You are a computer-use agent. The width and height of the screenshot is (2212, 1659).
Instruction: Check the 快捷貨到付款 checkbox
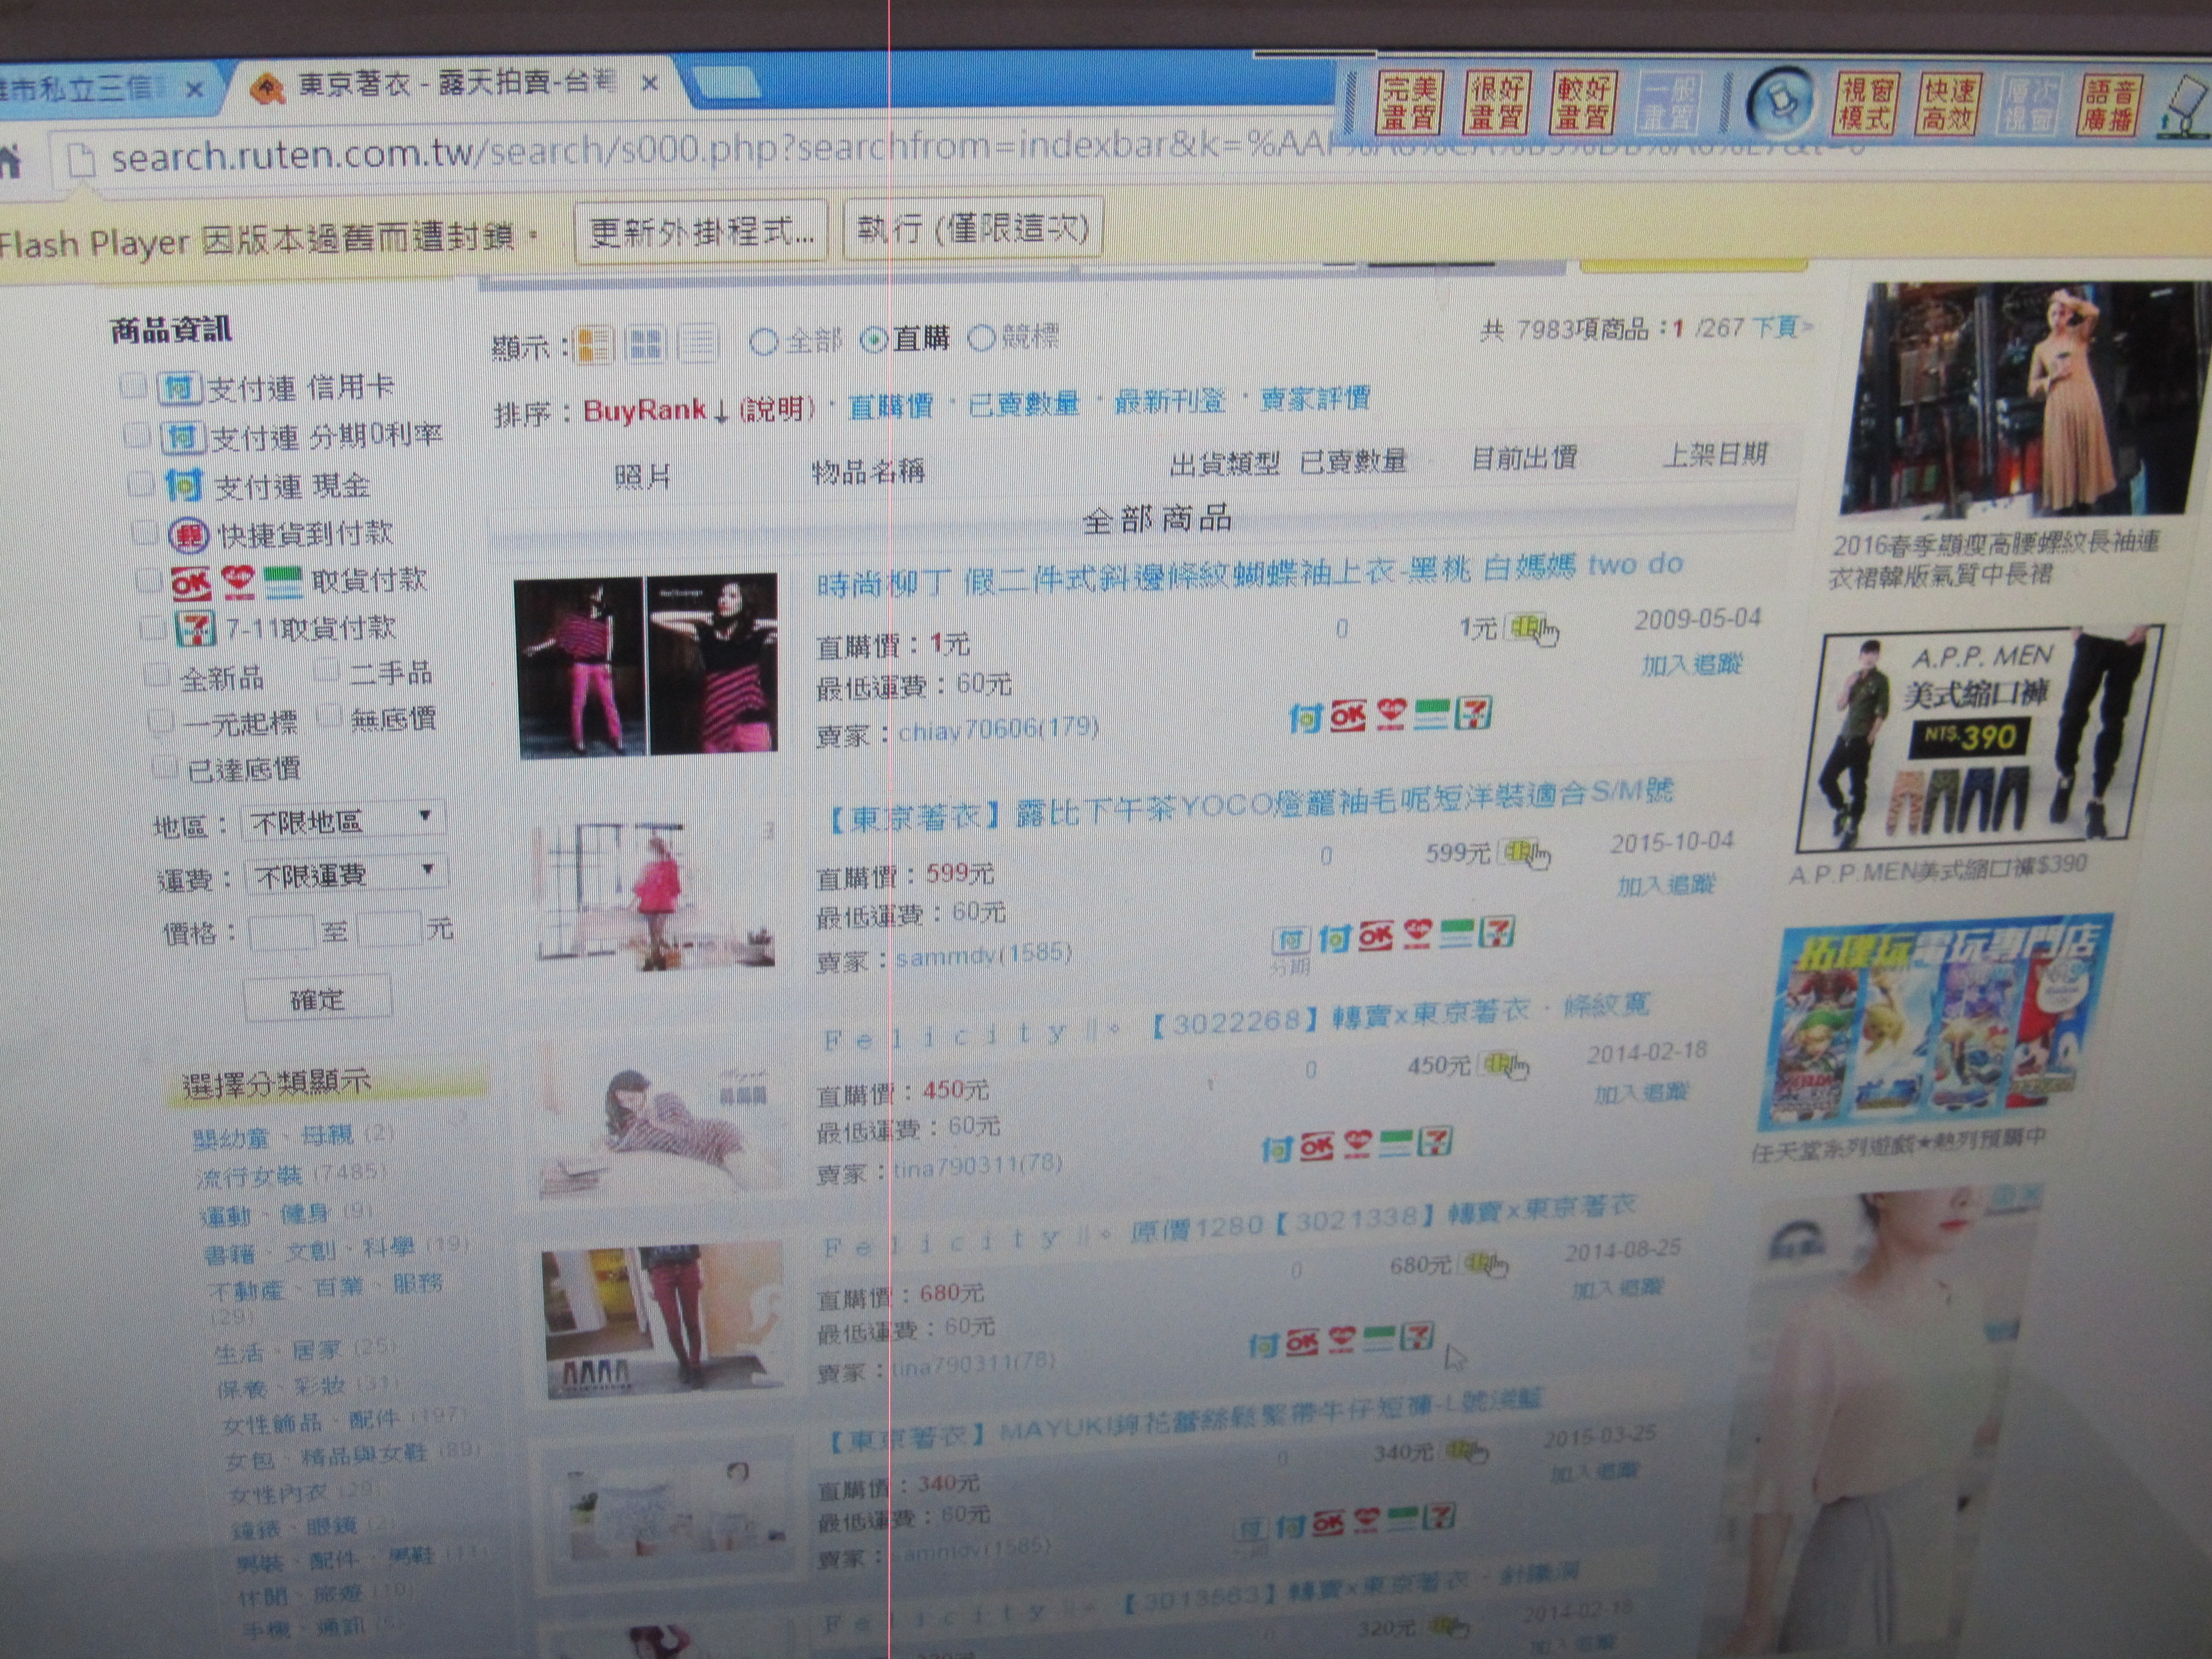pos(145,531)
